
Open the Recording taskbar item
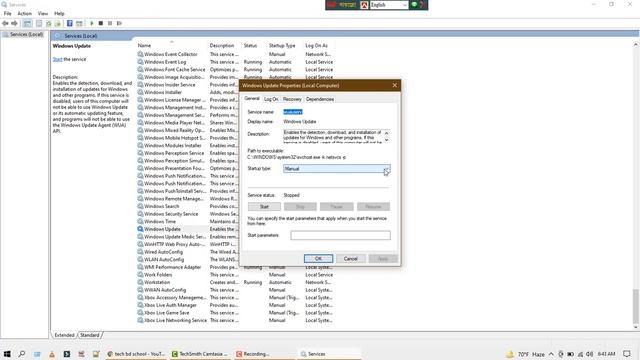pyautogui.click(x=265, y=354)
